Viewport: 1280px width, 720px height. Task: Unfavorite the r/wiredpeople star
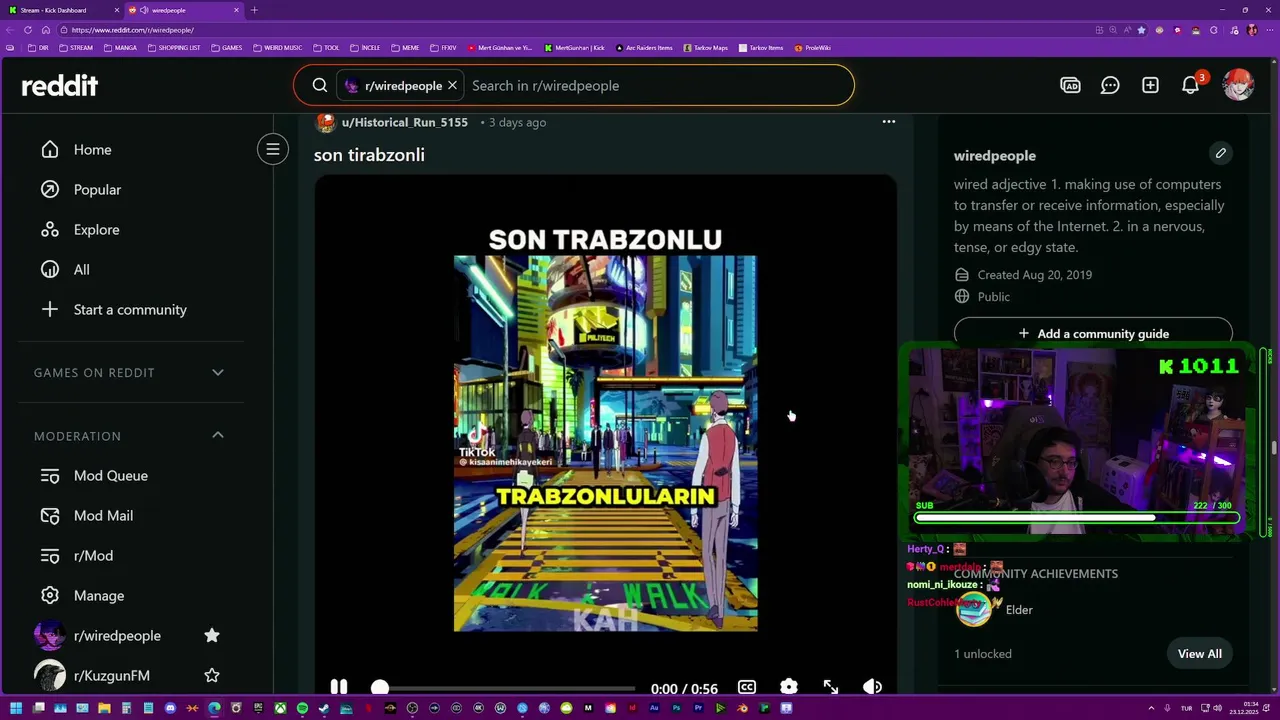(x=212, y=636)
